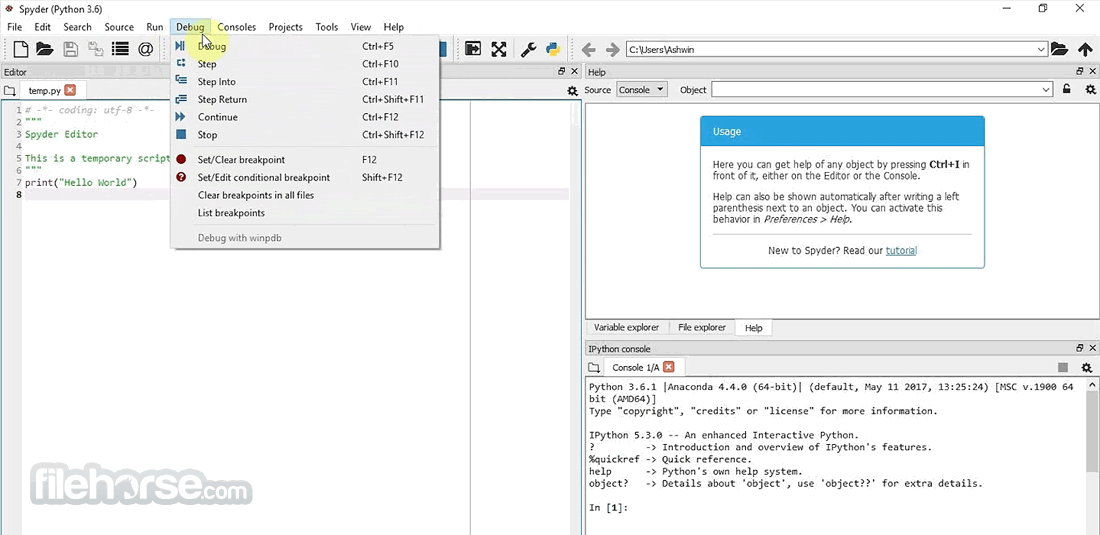
Task: Open the View menu
Action: pyautogui.click(x=361, y=27)
